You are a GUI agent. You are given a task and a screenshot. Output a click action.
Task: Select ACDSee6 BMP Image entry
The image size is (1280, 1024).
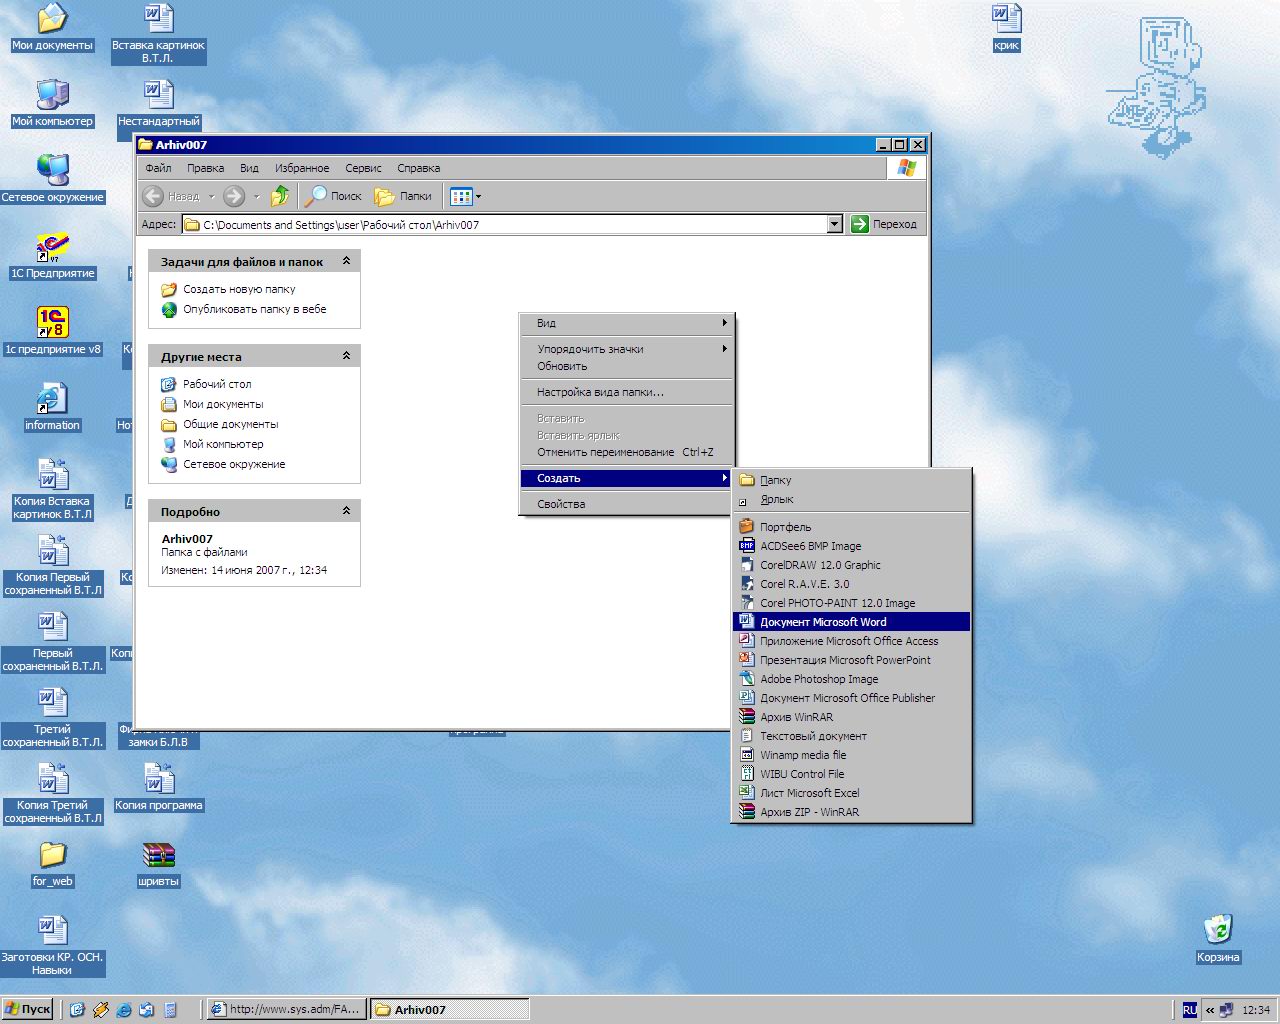tap(852, 546)
